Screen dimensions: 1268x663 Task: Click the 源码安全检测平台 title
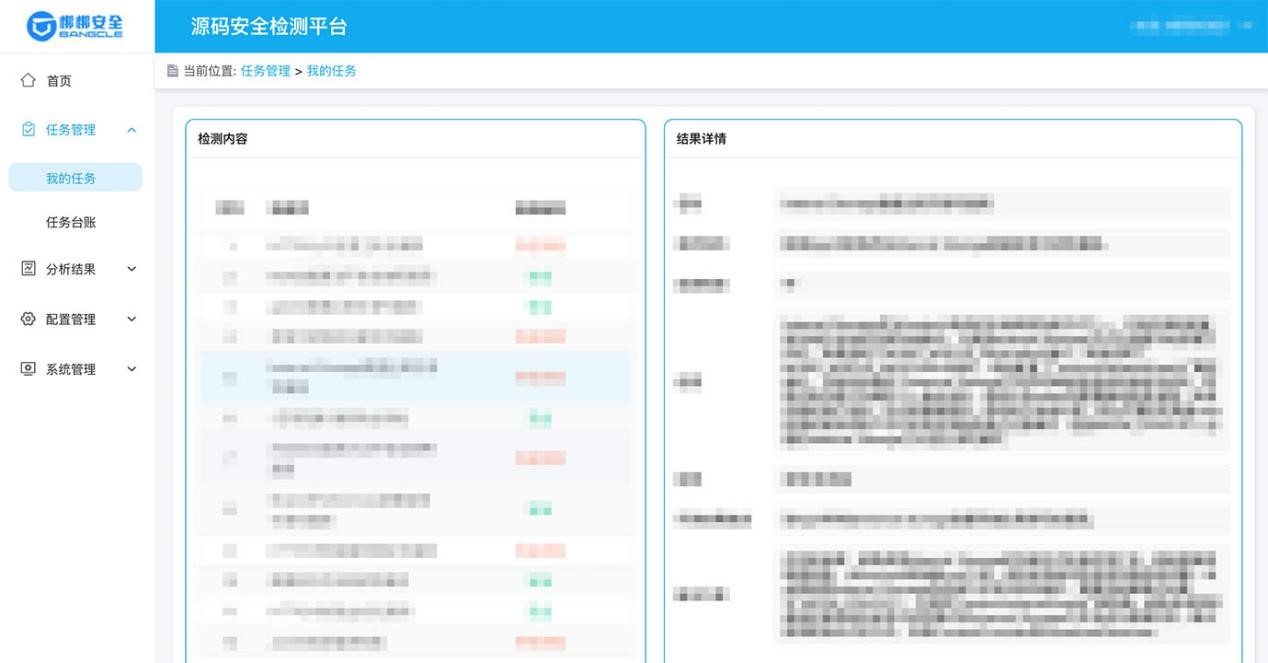(269, 27)
